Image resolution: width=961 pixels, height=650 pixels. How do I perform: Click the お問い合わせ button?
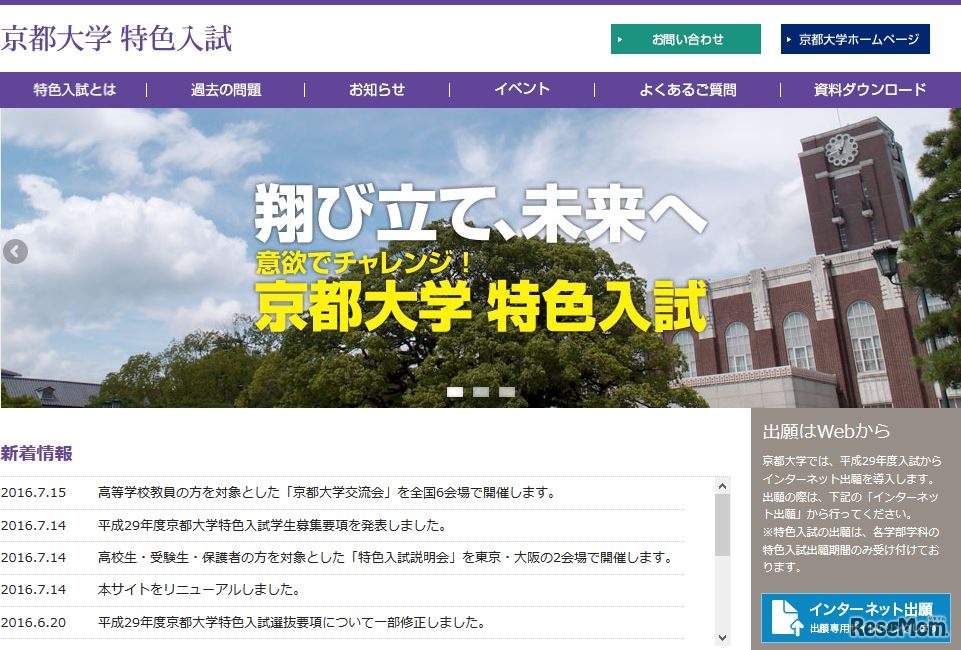tap(685, 38)
